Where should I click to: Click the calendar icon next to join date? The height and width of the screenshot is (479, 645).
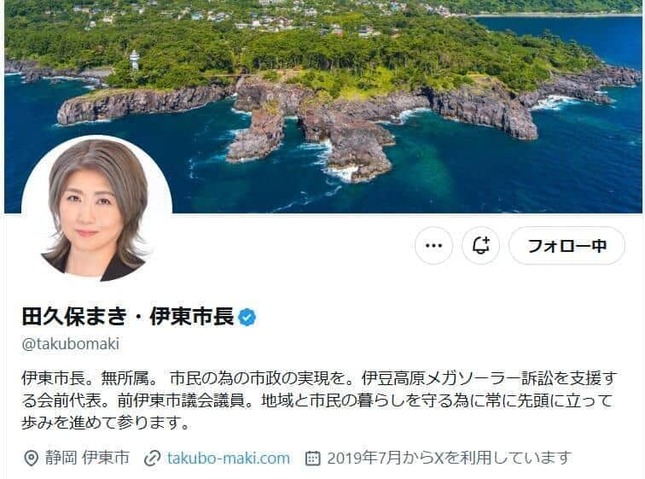(x=312, y=458)
